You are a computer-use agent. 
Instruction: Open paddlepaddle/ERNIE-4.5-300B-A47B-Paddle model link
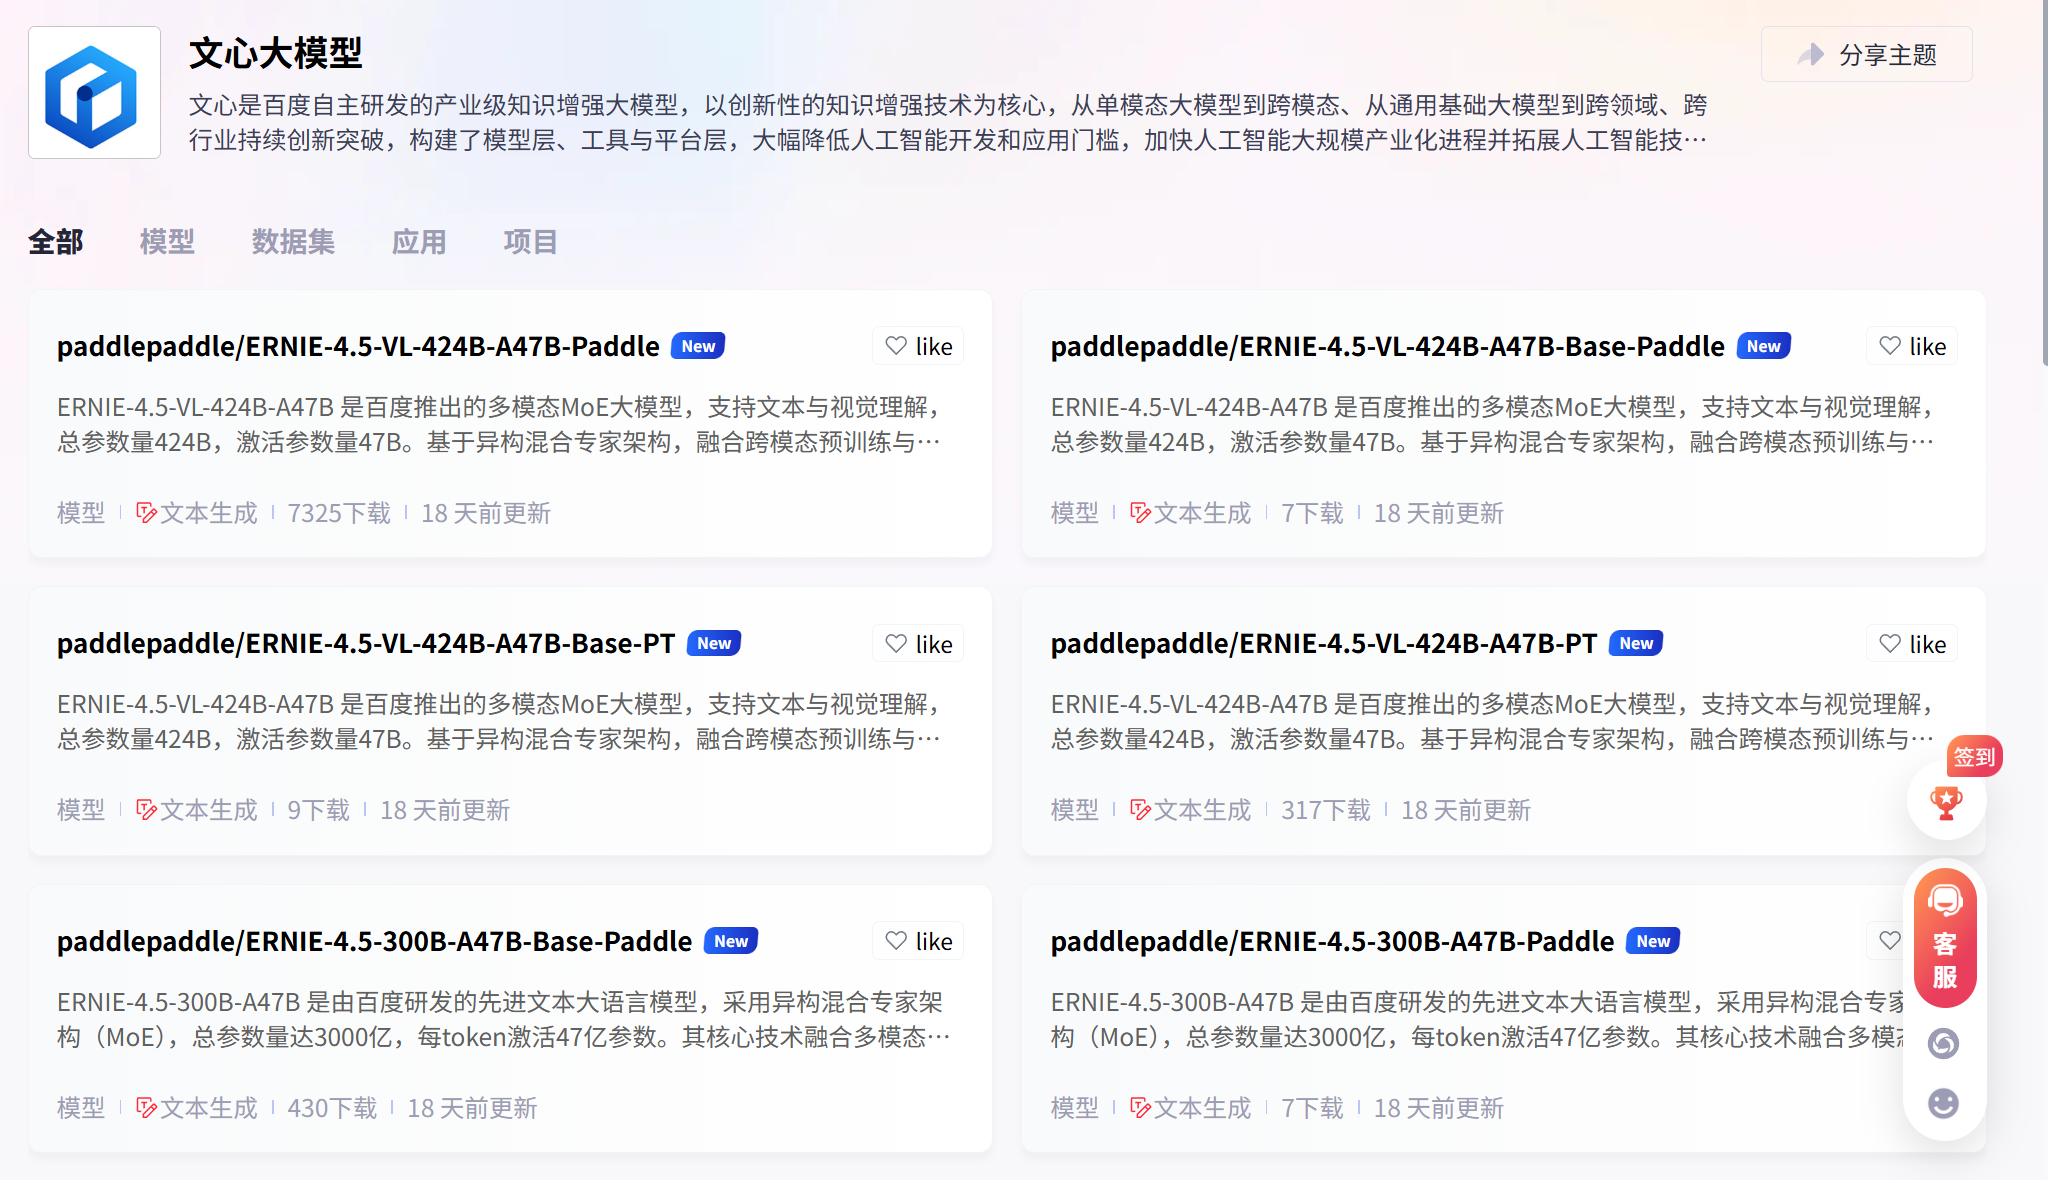tap(1333, 941)
